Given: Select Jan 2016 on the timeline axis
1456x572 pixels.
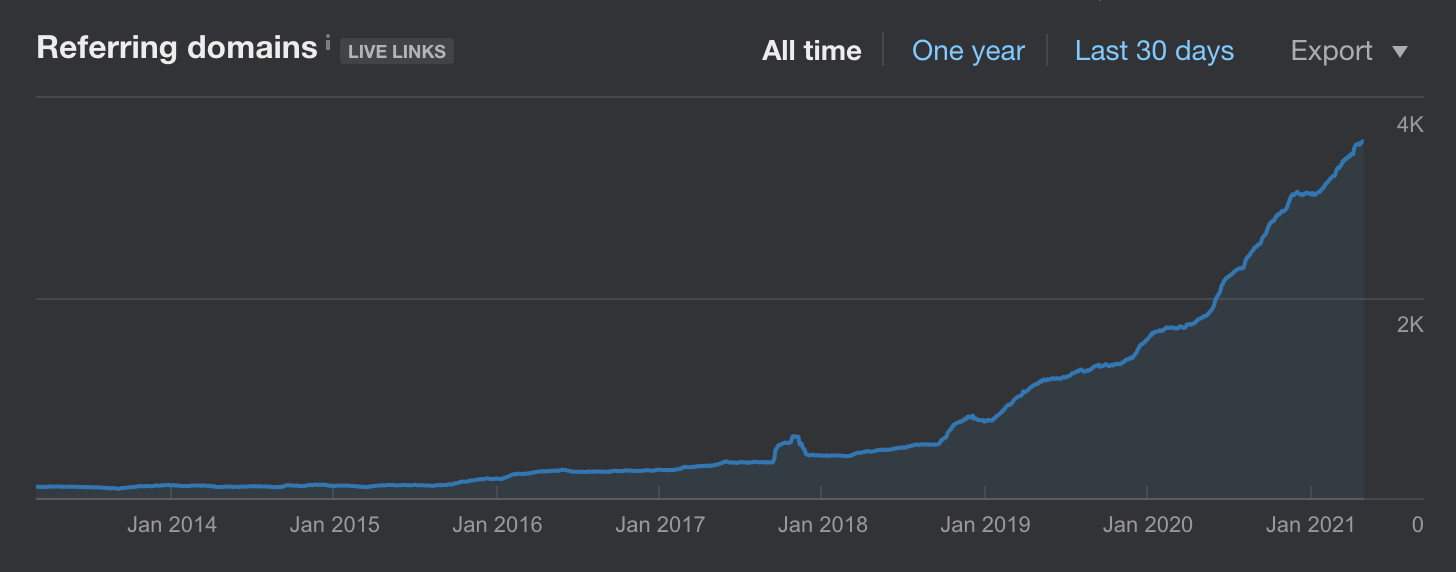Looking at the screenshot, I should [497, 525].
